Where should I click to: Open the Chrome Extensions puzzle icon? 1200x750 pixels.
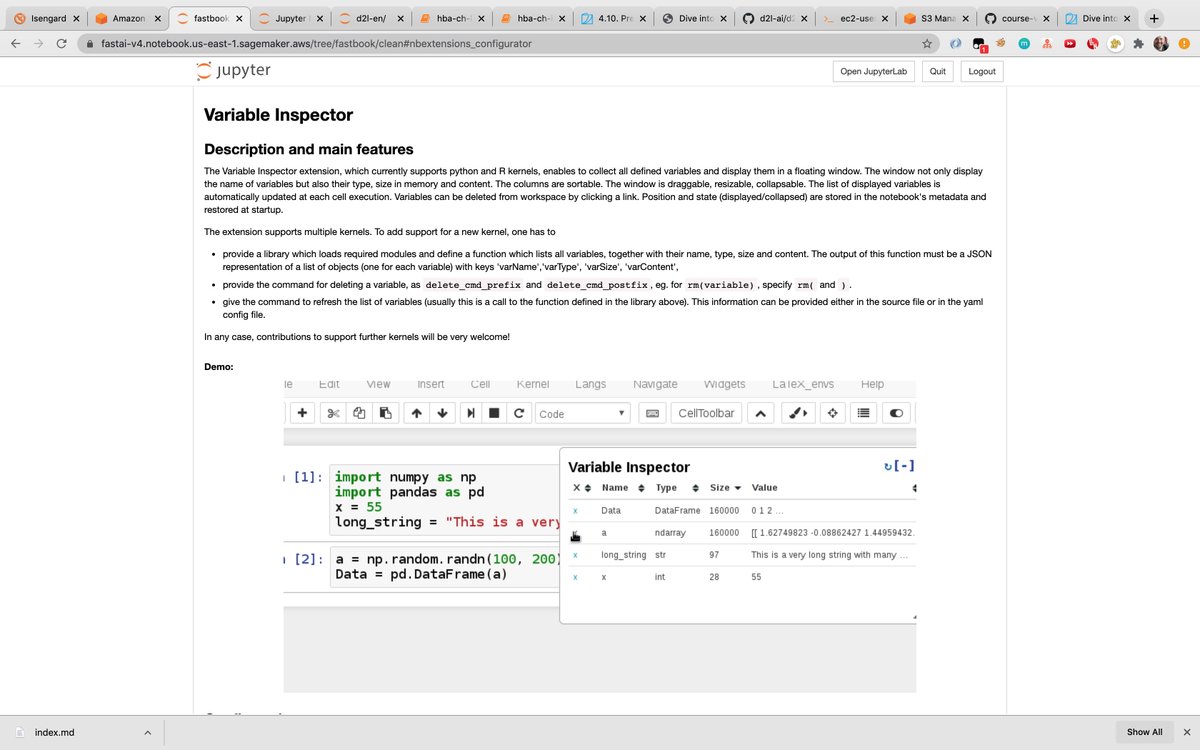click(1138, 43)
